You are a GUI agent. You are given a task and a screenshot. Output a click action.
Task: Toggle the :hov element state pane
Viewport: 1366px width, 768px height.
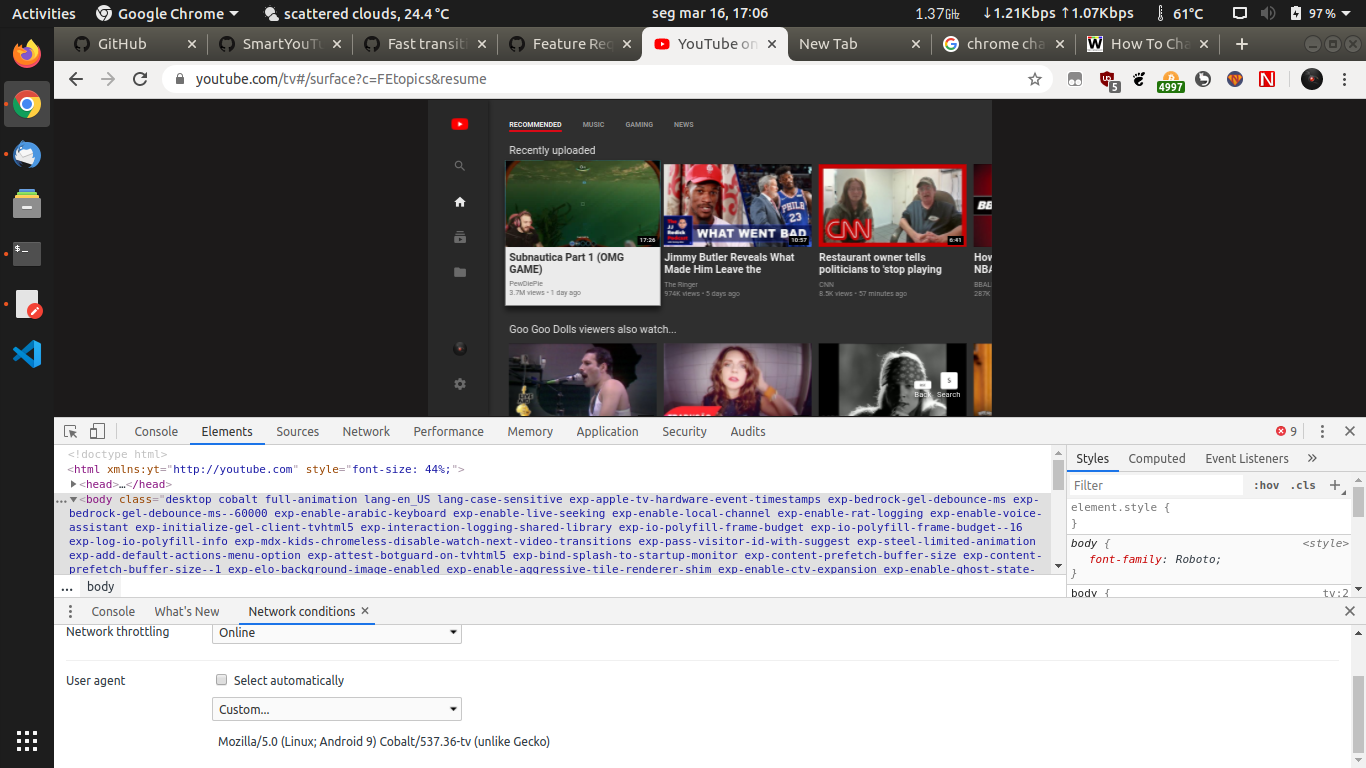pyautogui.click(x=1266, y=485)
